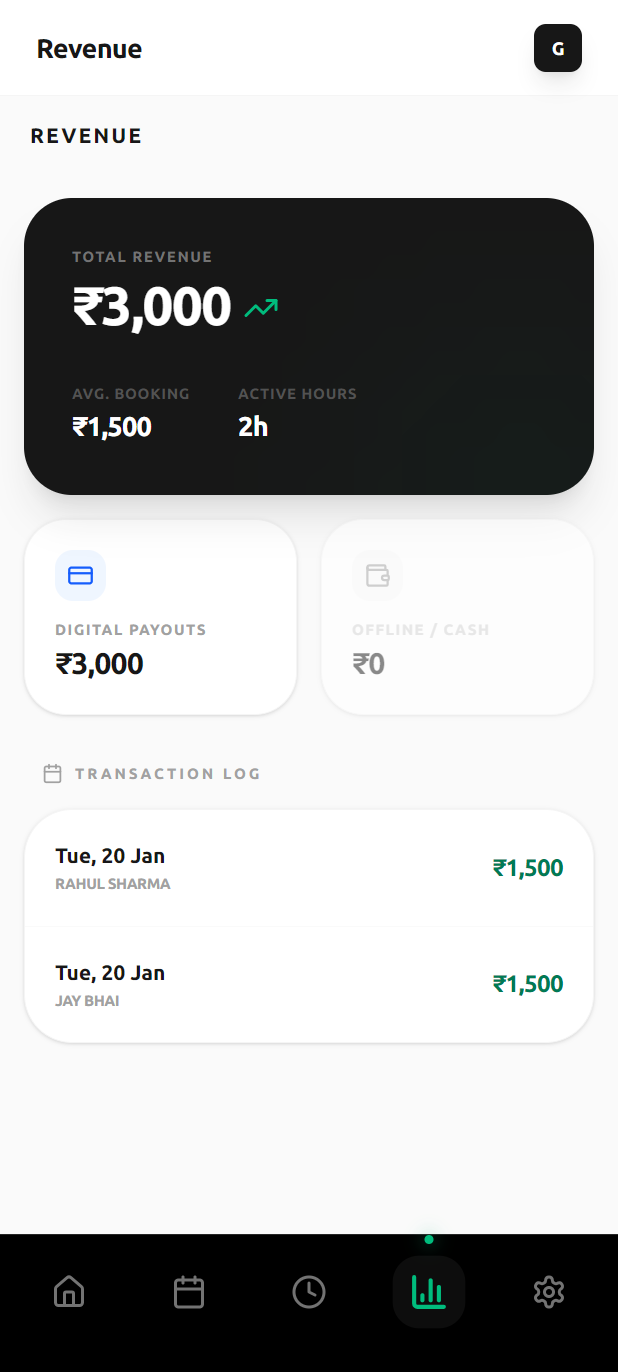Open the Home tab icon
The height and width of the screenshot is (1372, 618).
69,1292
